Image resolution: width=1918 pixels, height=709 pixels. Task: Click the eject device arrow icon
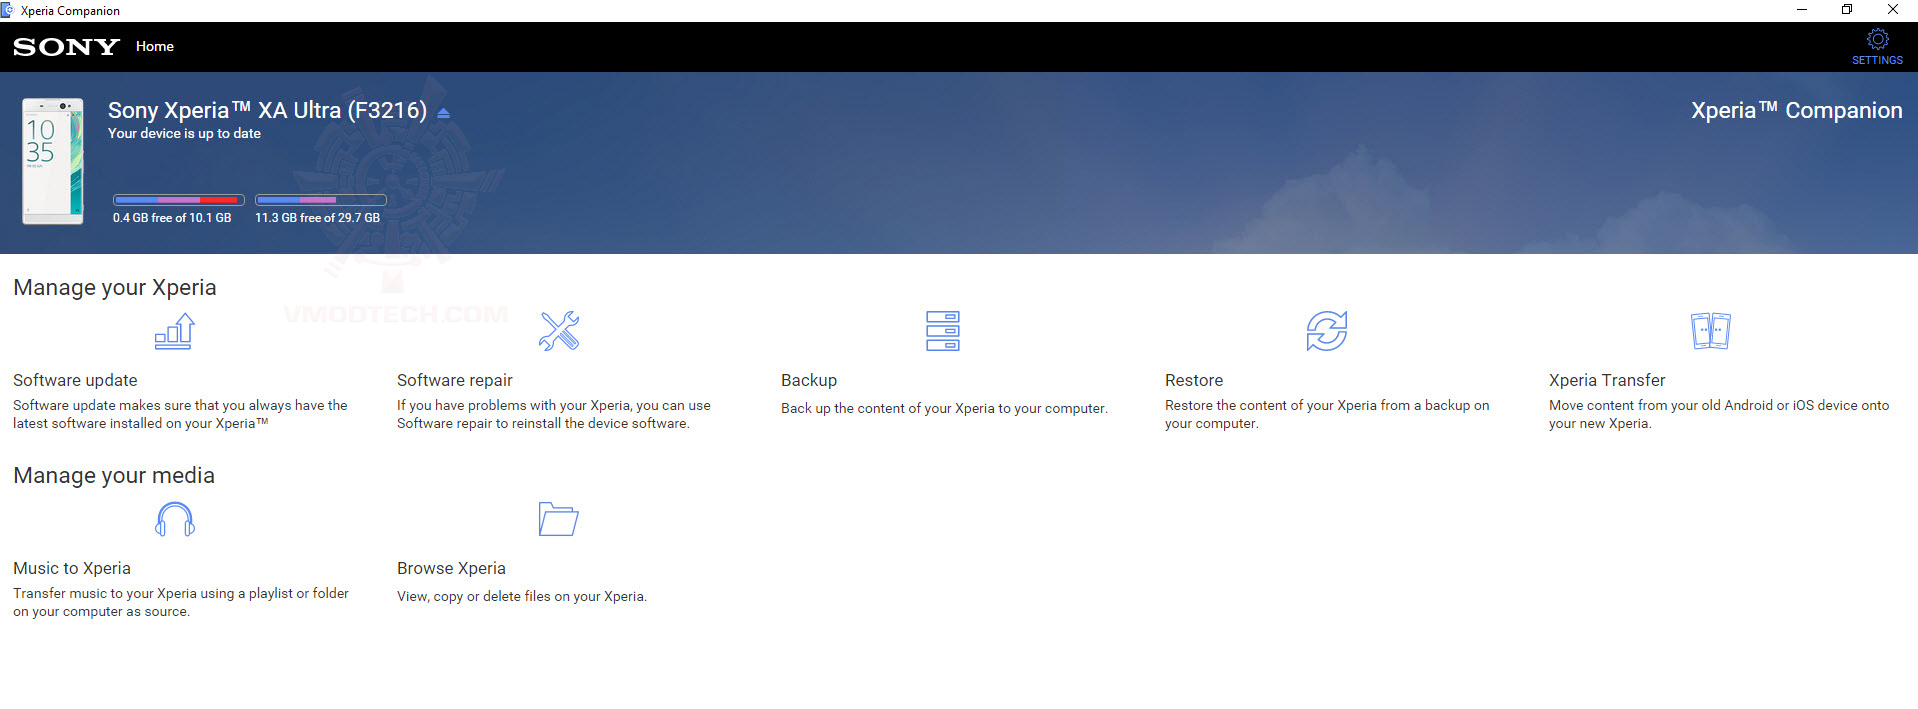point(443,113)
